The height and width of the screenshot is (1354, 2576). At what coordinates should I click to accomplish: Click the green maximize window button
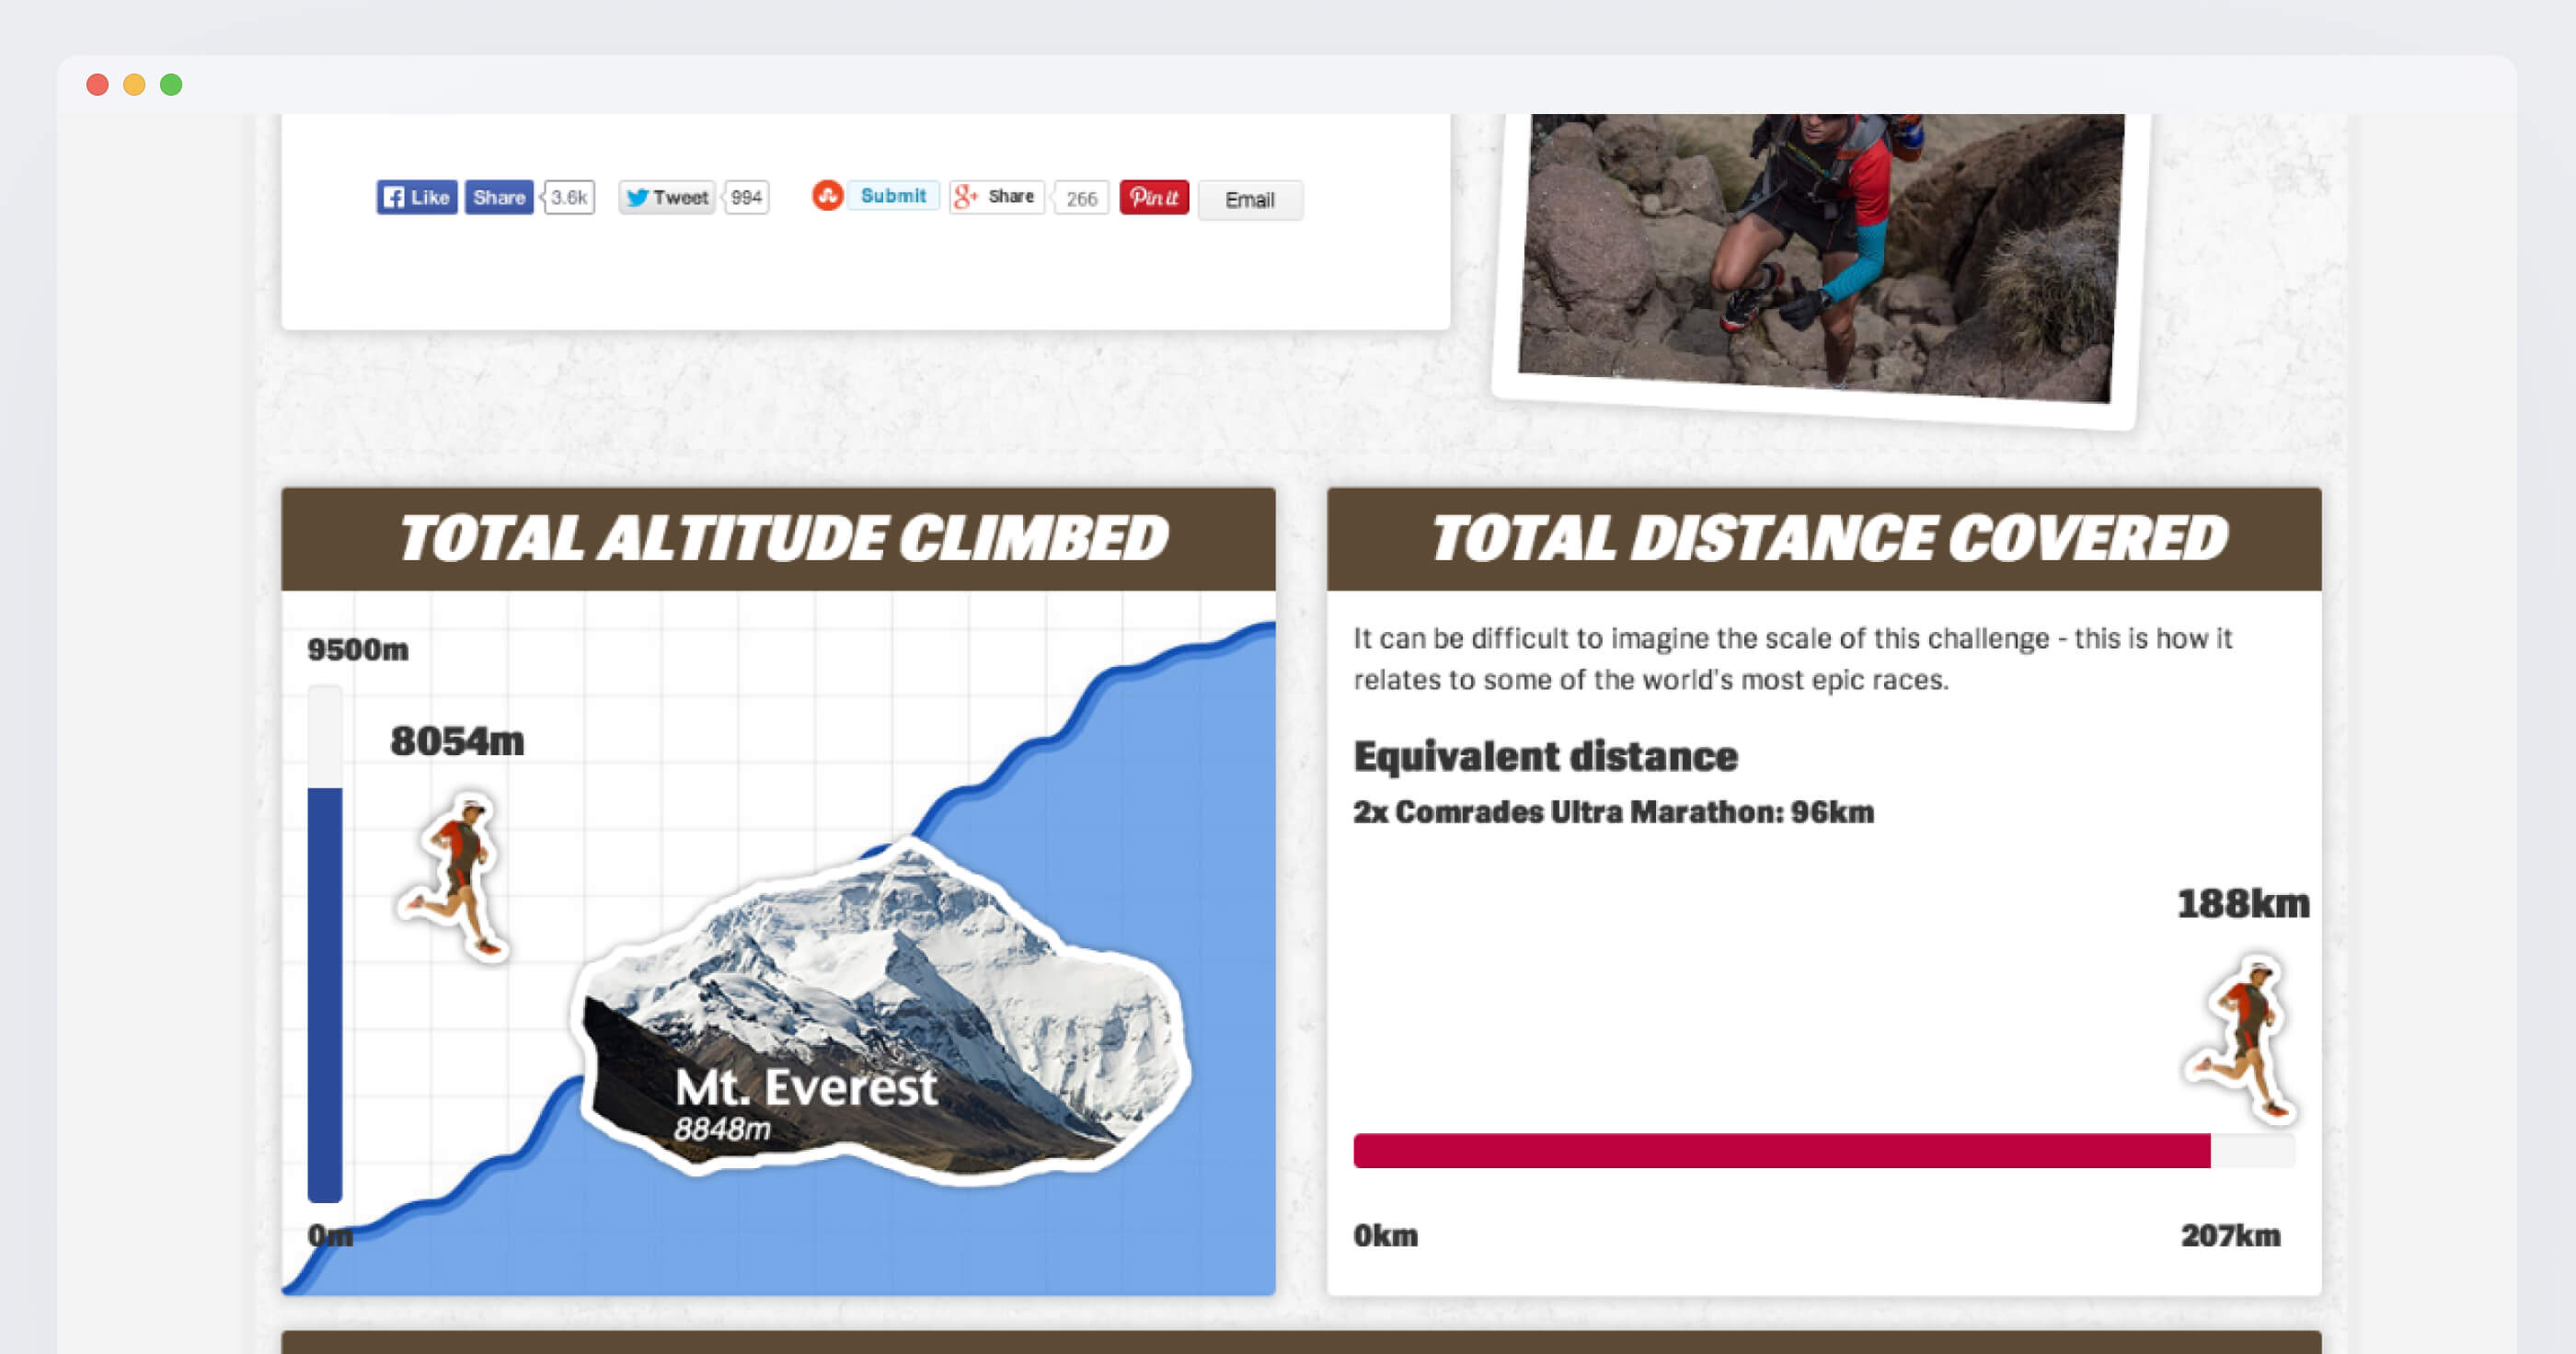pos(171,85)
